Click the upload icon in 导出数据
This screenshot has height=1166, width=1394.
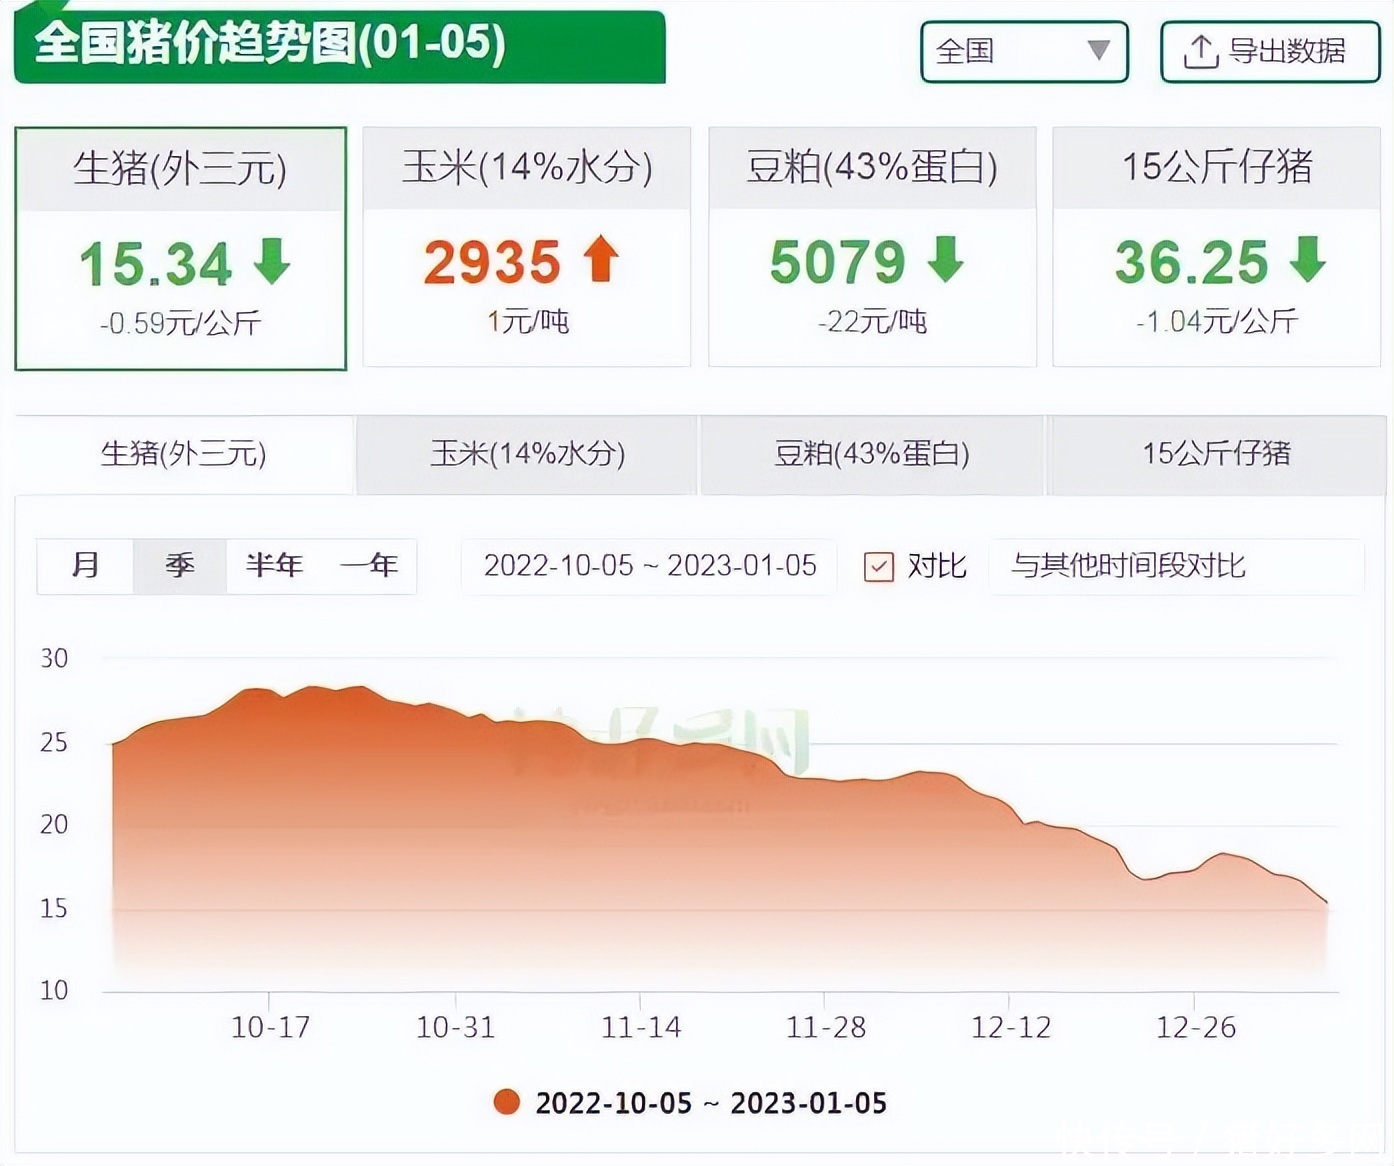pyautogui.click(x=1200, y=51)
